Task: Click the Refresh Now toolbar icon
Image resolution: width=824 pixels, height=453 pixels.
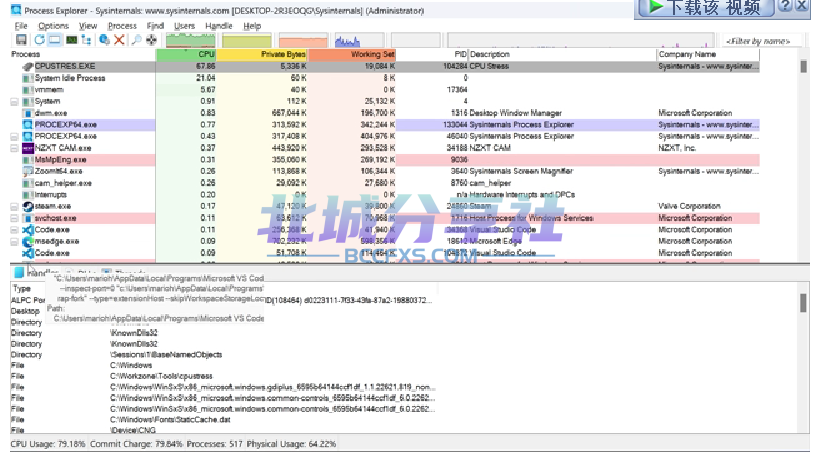Action: point(39,40)
